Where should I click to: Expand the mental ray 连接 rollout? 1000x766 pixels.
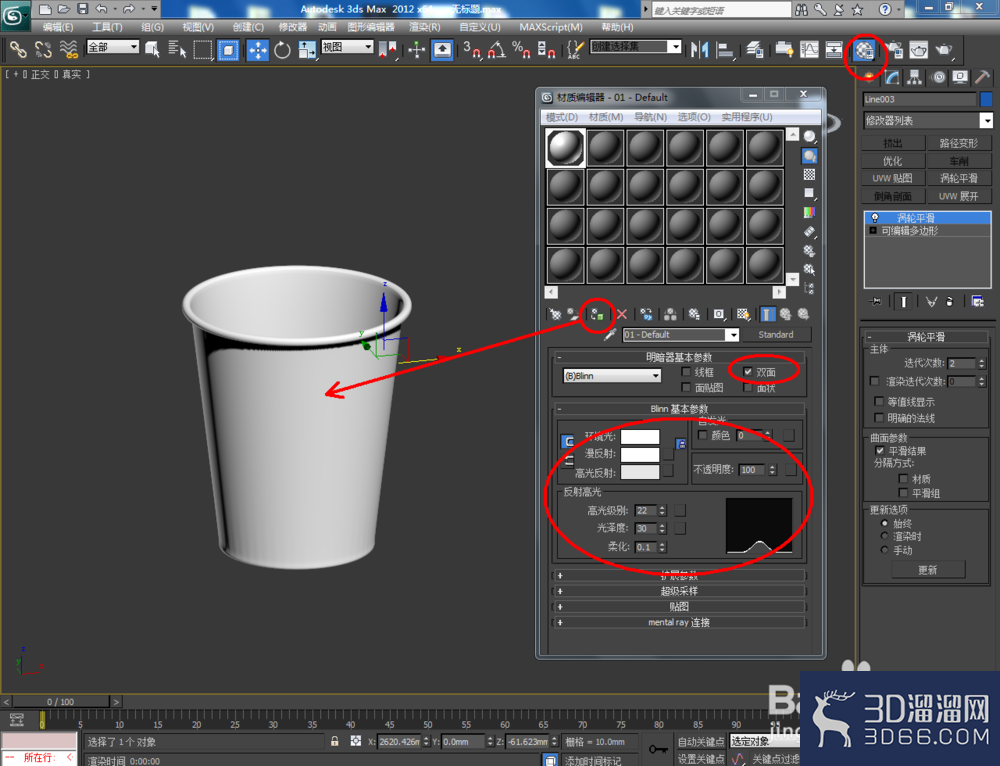click(679, 622)
